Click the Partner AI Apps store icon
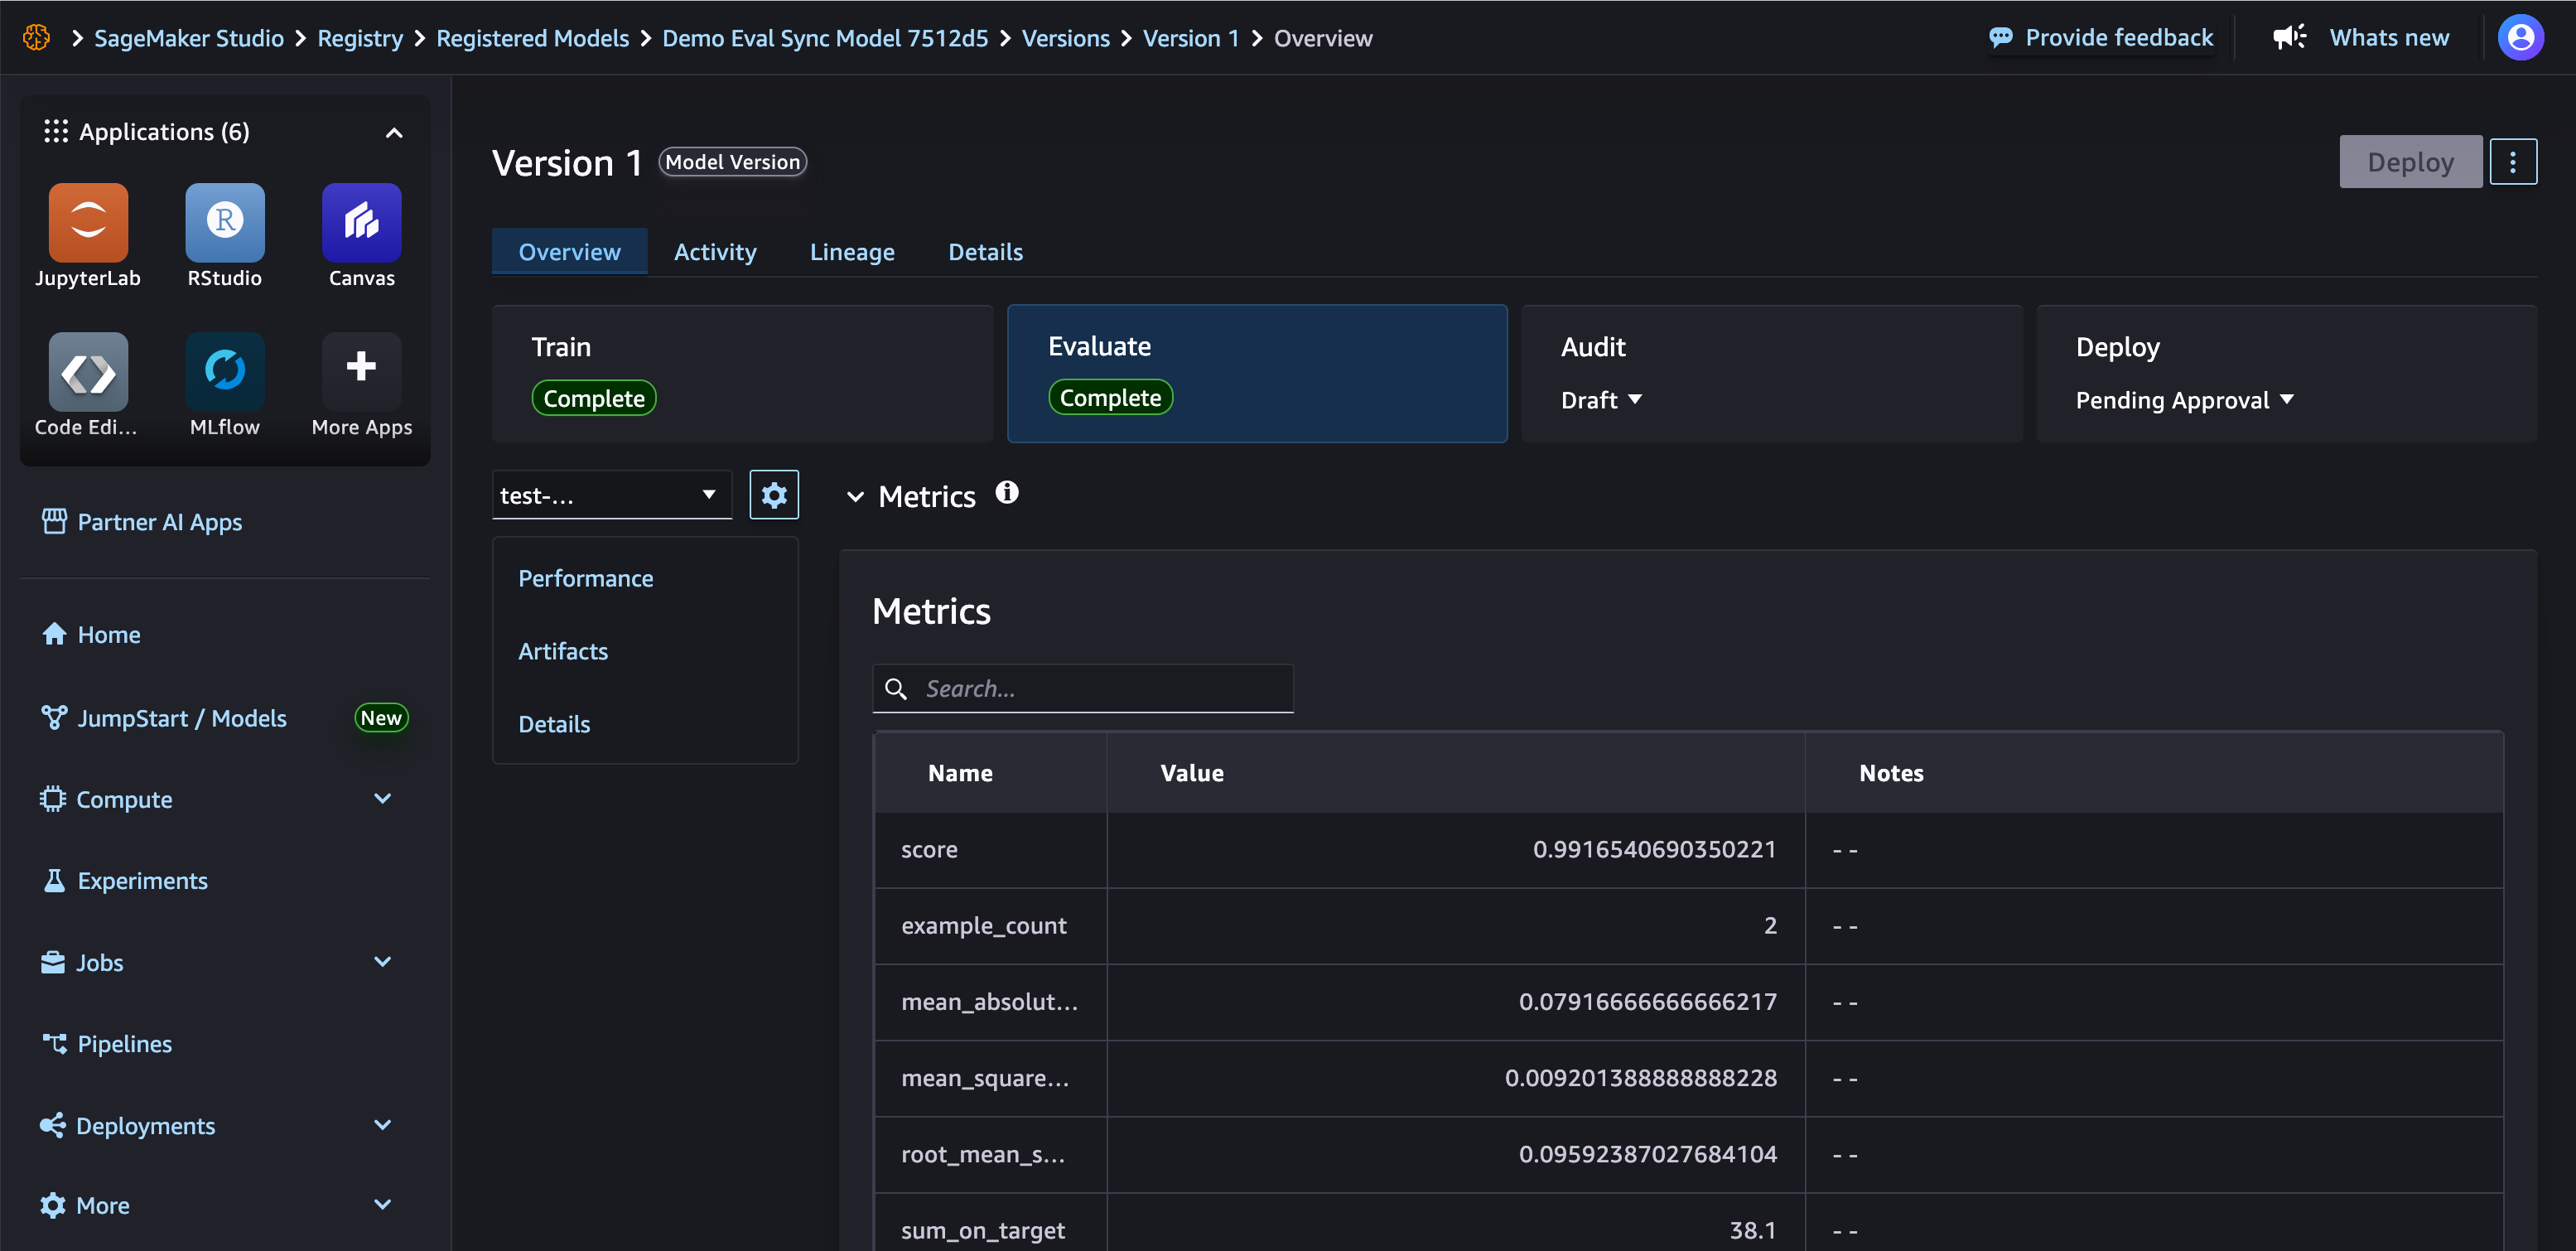Image resolution: width=2576 pixels, height=1251 pixels. (x=54, y=522)
